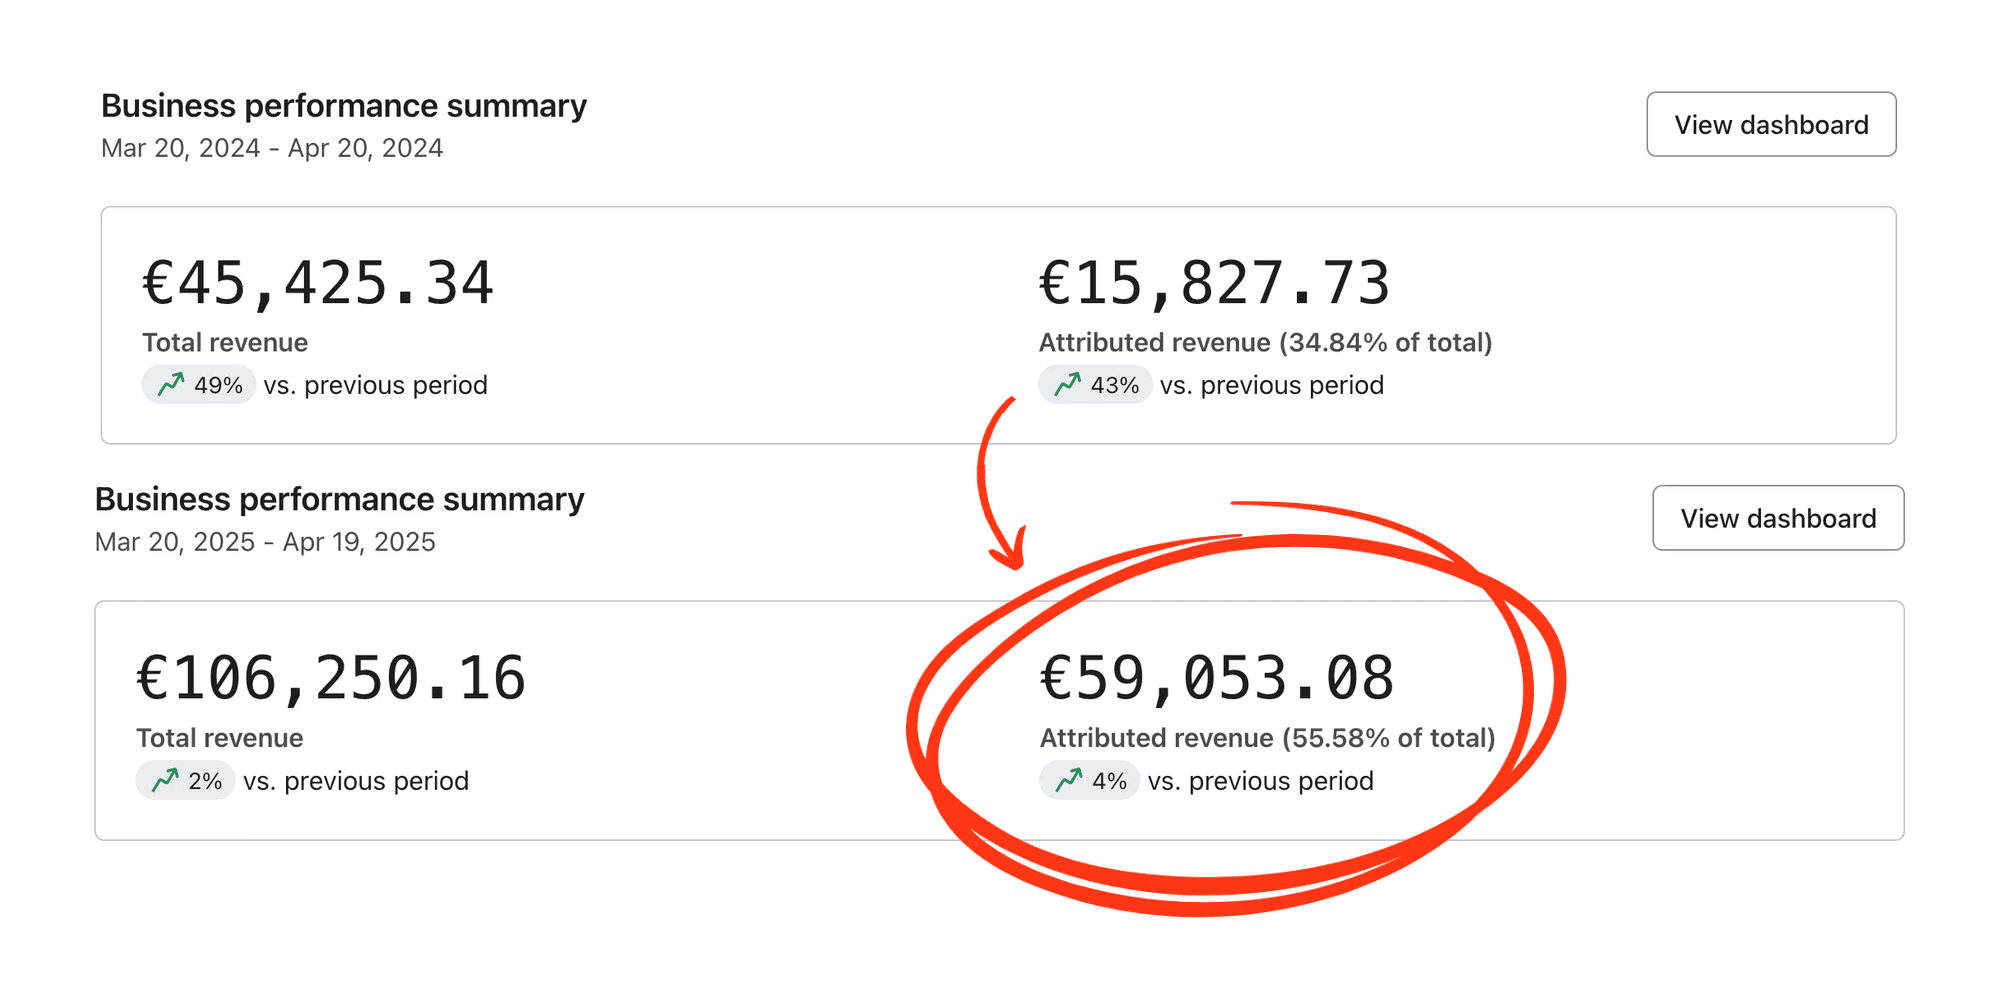The height and width of the screenshot is (993, 2002).
Task: Click the €59,053.08 attributed revenue figure
Action: 1217,678
